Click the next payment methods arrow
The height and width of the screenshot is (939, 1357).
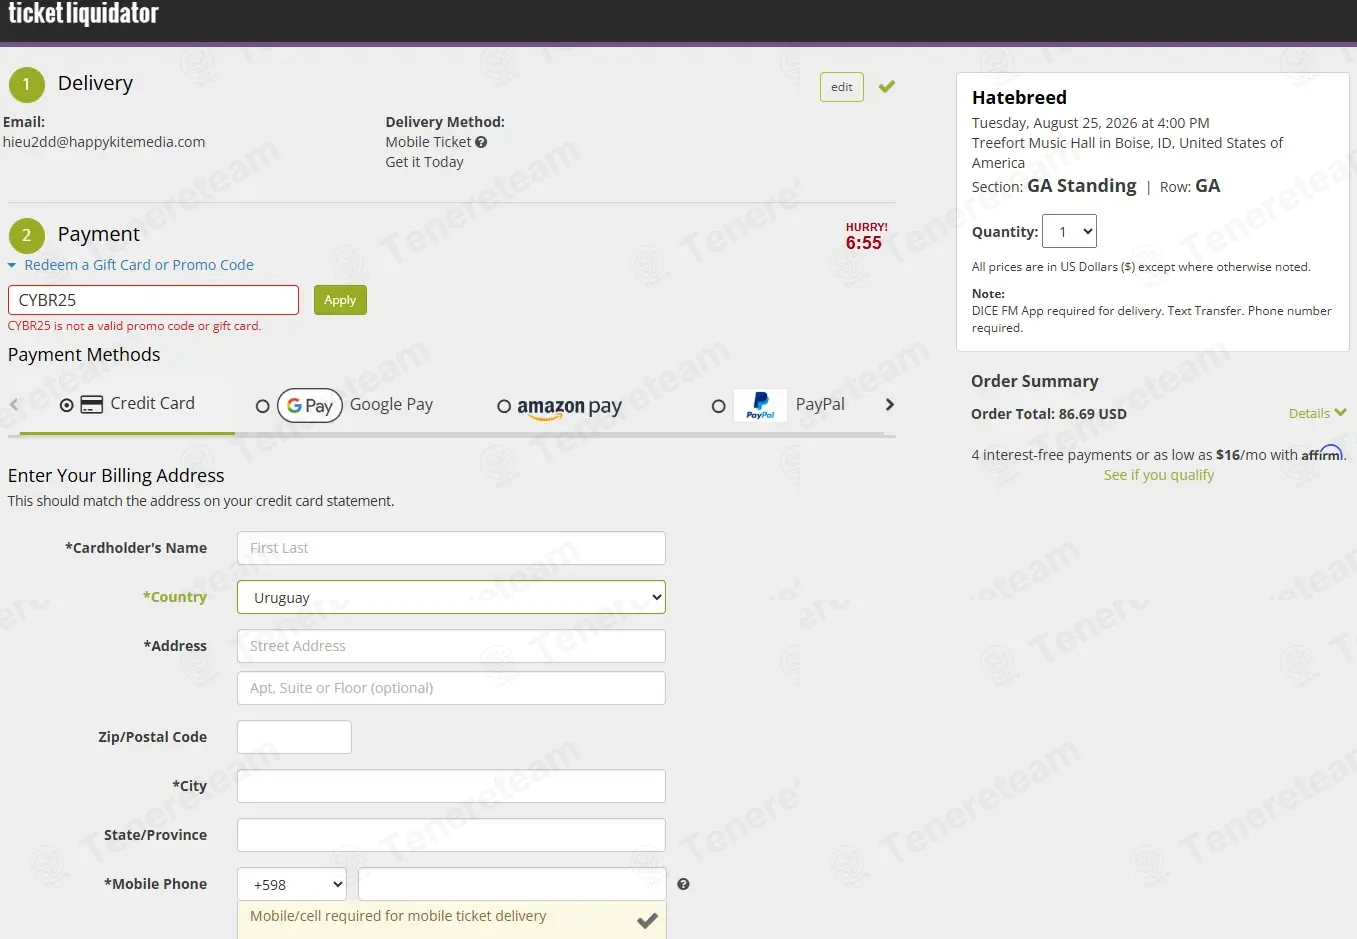click(x=890, y=405)
